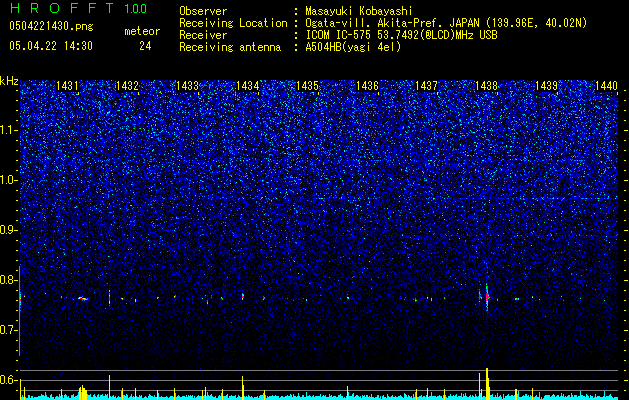The height and width of the screenshot is (400, 629).
Task: Click the date stamp 05.04.22 14:30
Action: (51, 46)
